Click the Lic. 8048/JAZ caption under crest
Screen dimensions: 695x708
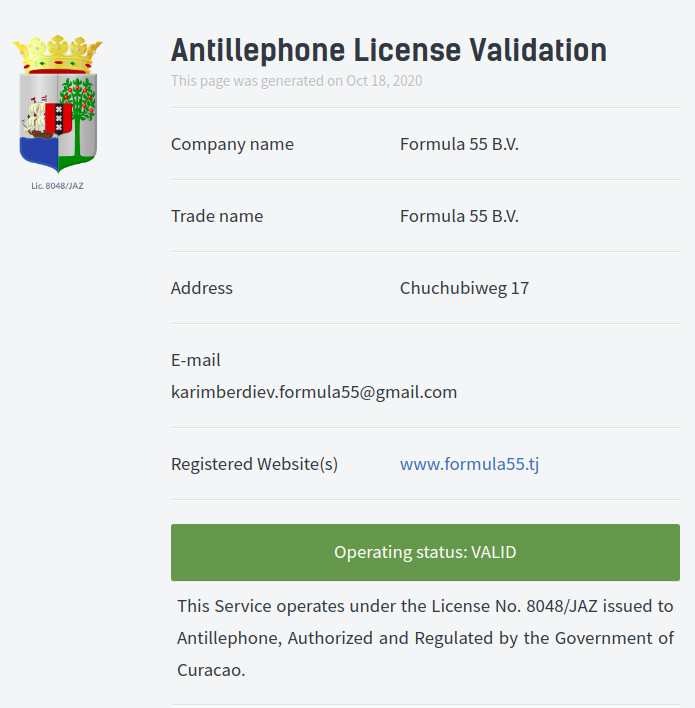(x=57, y=186)
